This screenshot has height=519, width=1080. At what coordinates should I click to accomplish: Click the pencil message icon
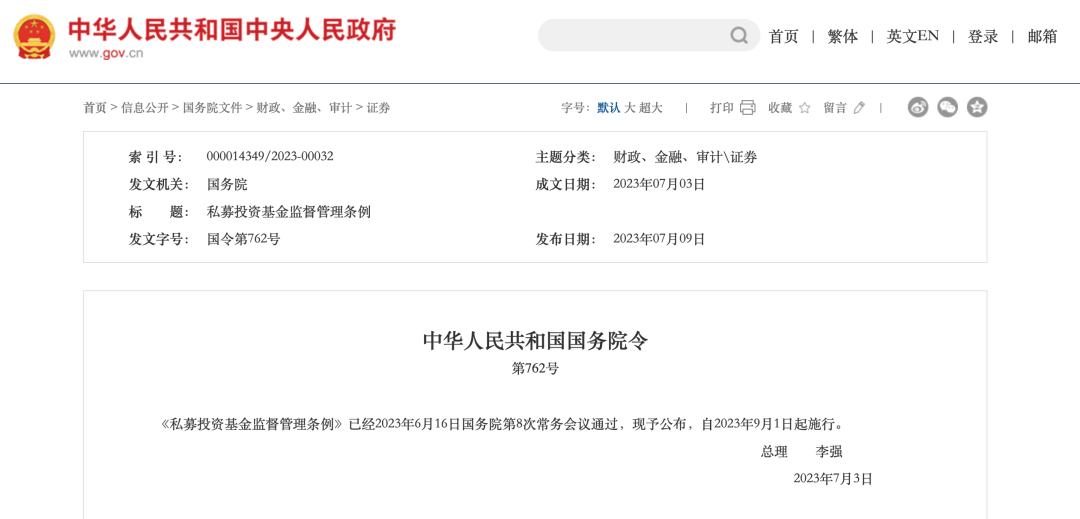coord(859,107)
